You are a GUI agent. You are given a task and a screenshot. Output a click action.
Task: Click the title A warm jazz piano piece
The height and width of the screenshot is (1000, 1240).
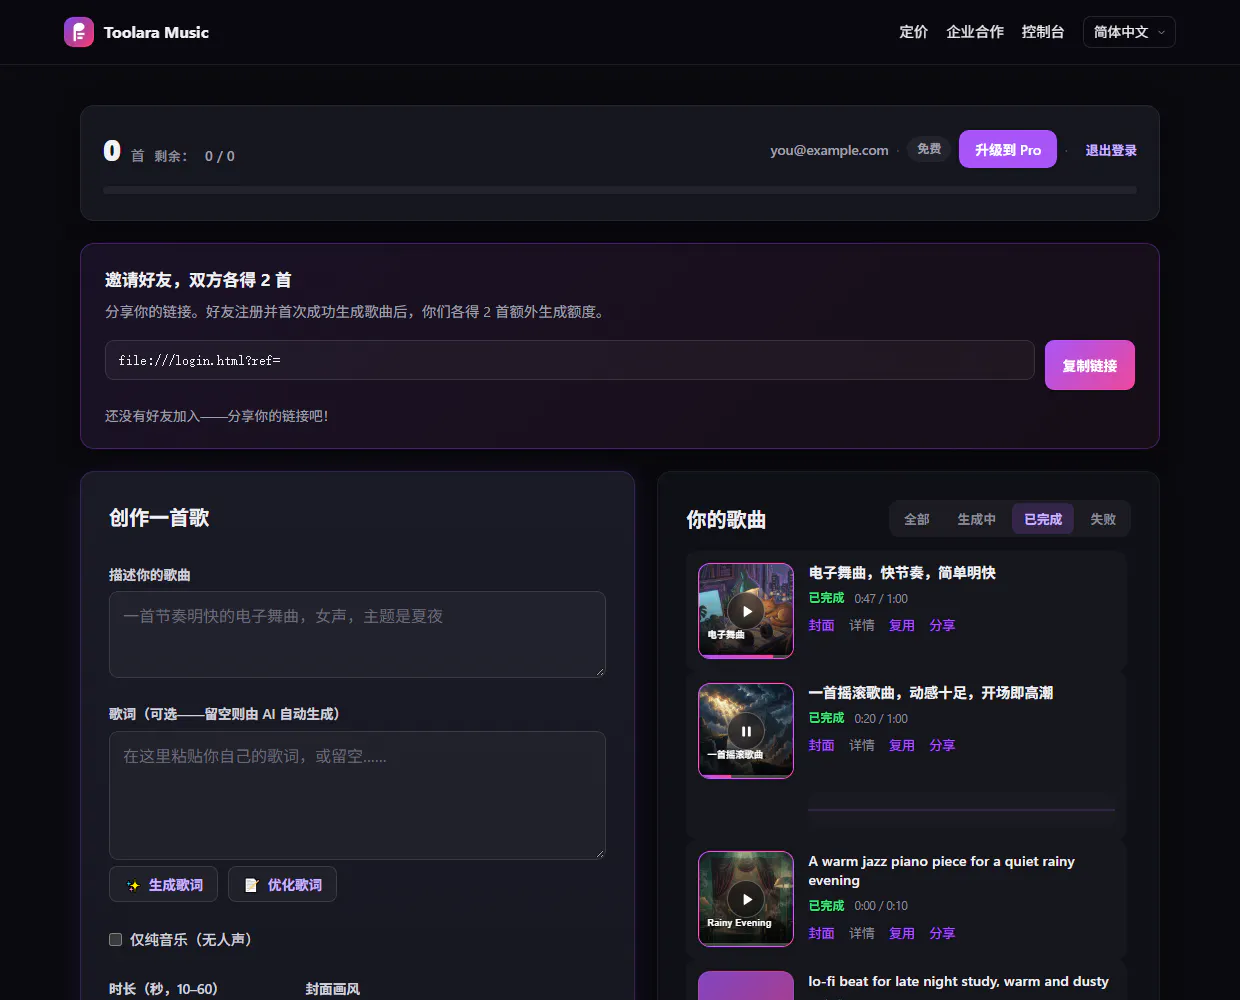tap(941, 871)
